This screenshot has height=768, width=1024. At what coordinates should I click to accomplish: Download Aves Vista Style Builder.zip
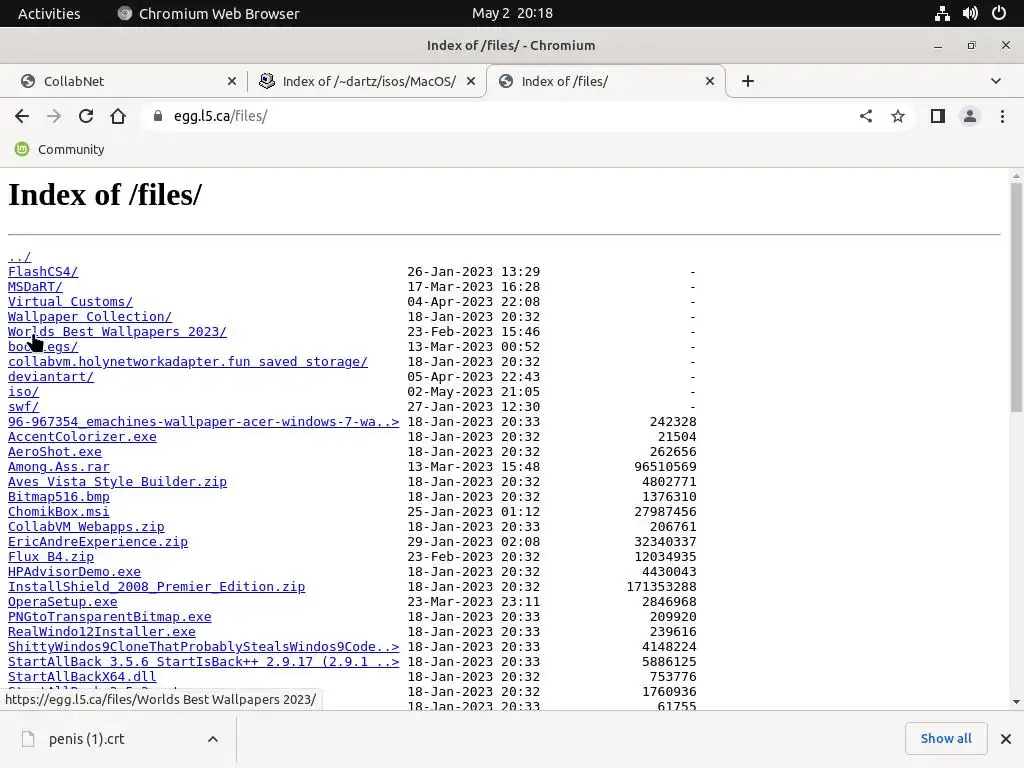click(118, 482)
